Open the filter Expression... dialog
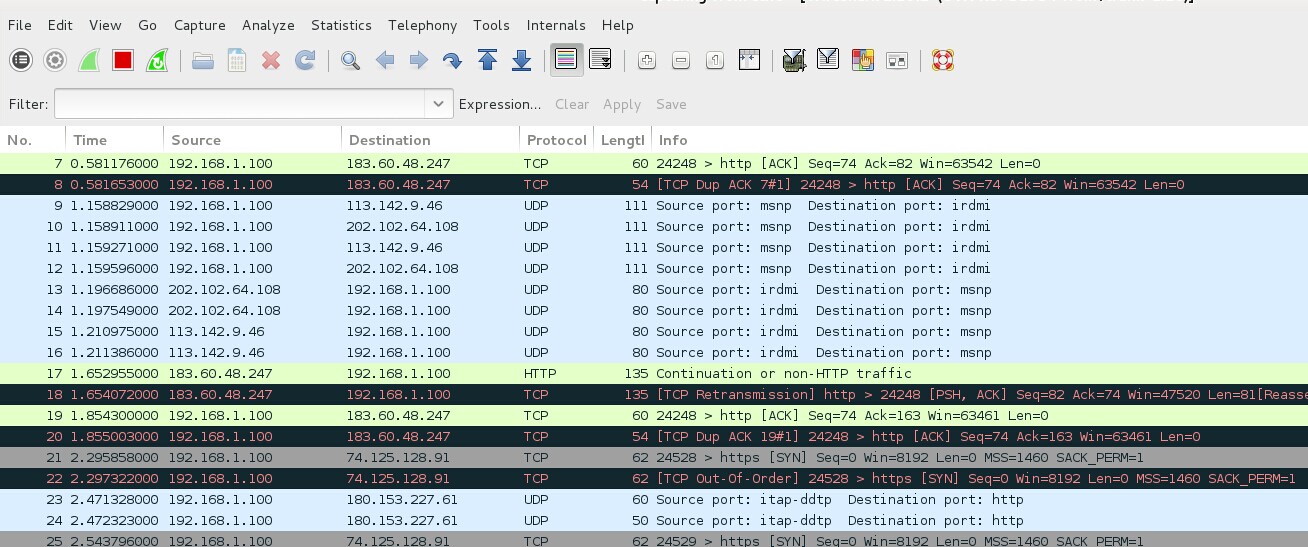The width and height of the screenshot is (1308, 547). tap(499, 104)
